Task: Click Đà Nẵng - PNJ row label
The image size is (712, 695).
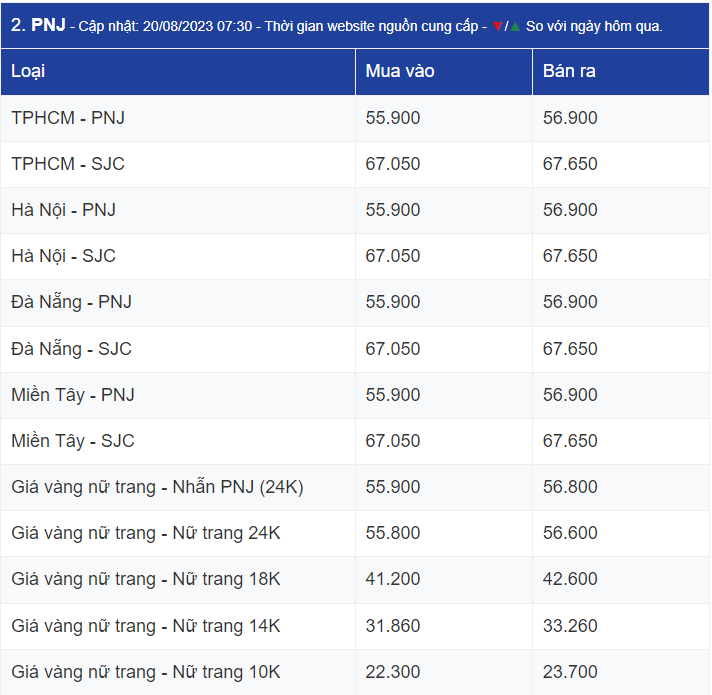Action: [71, 302]
